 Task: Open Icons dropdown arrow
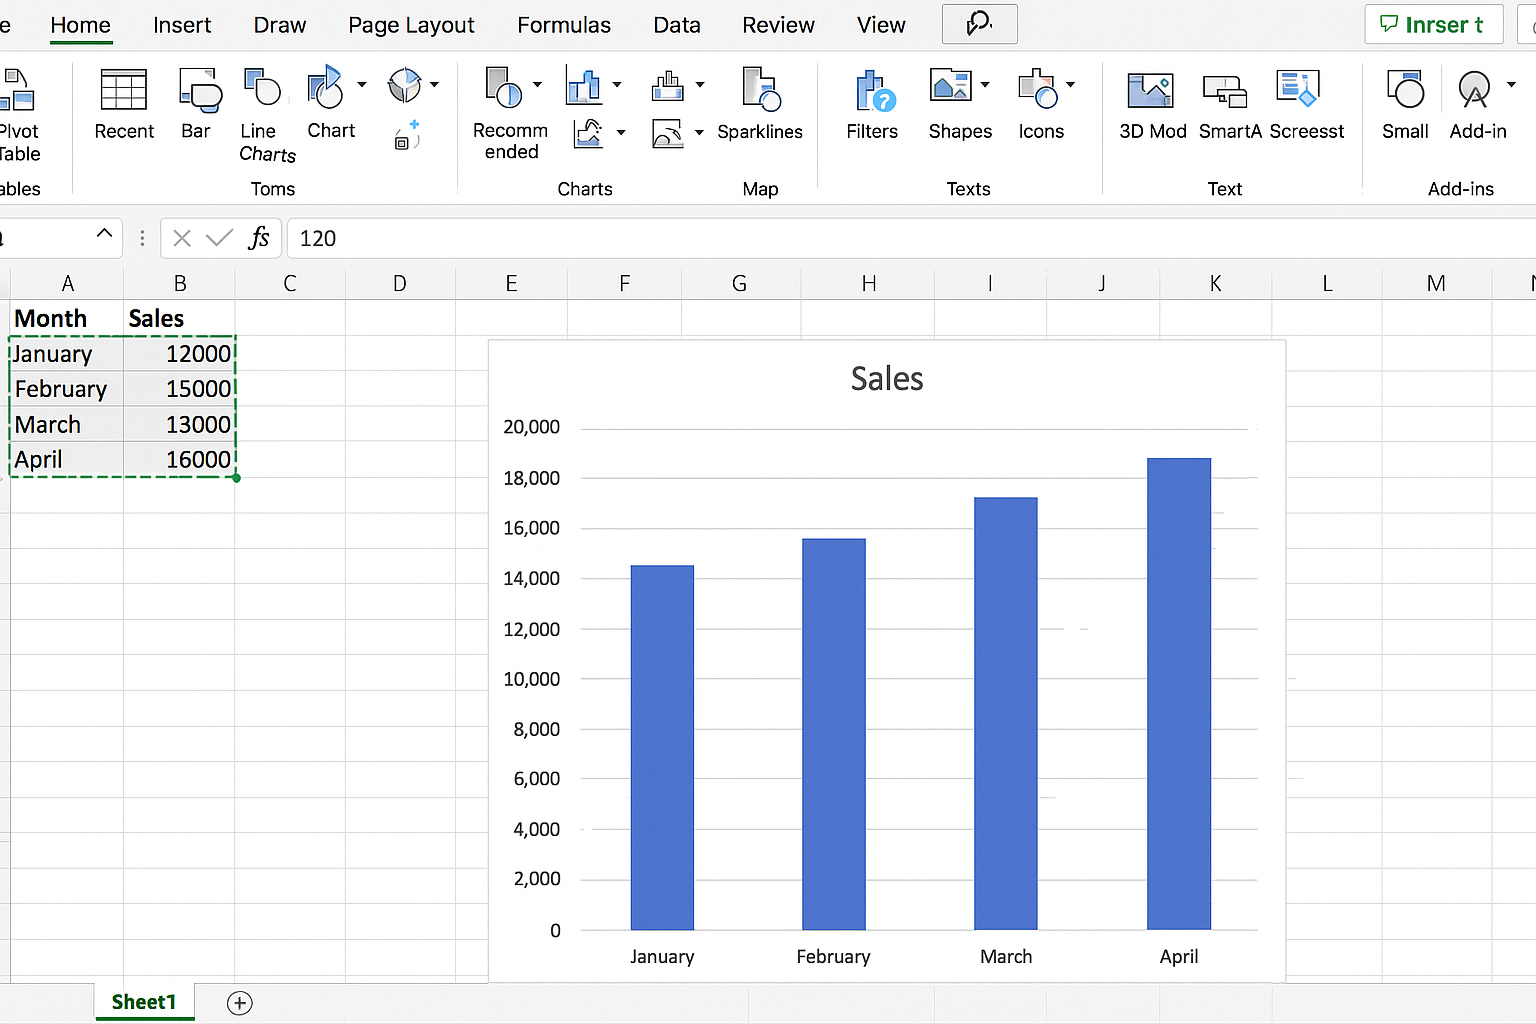click(x=1070, y=85)
